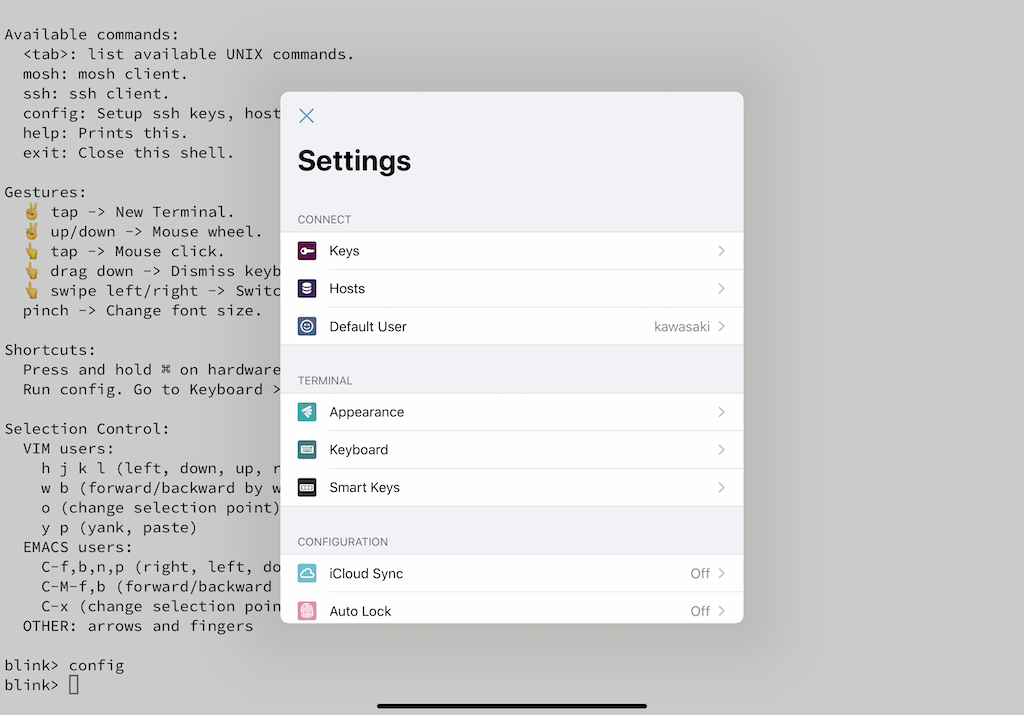Expand the Appearance row chevron
The width and height of the screenshot is (1024, 715).
pos(722,412)
